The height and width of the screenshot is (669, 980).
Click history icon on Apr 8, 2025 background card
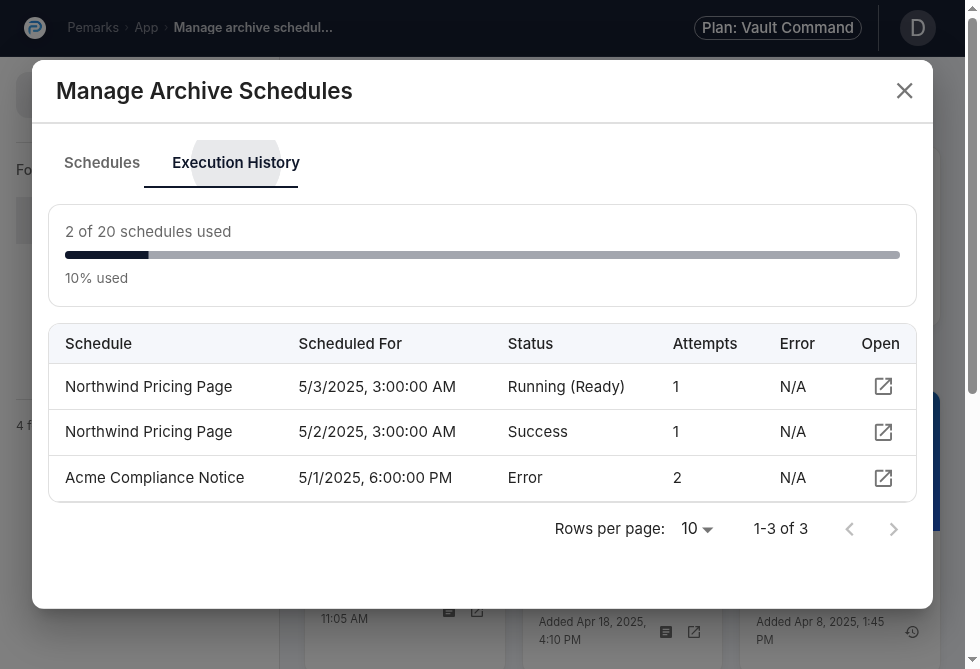(x=912, y=632)
